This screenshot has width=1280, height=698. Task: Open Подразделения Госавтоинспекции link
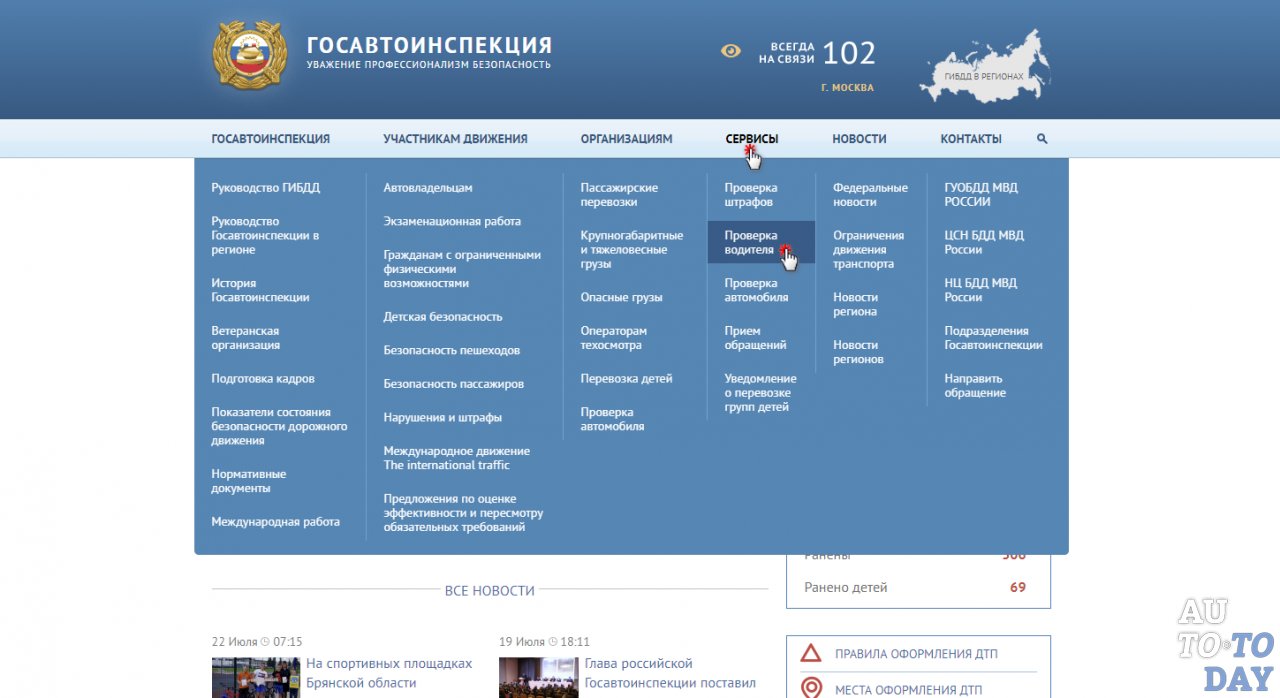pos(994,338)
